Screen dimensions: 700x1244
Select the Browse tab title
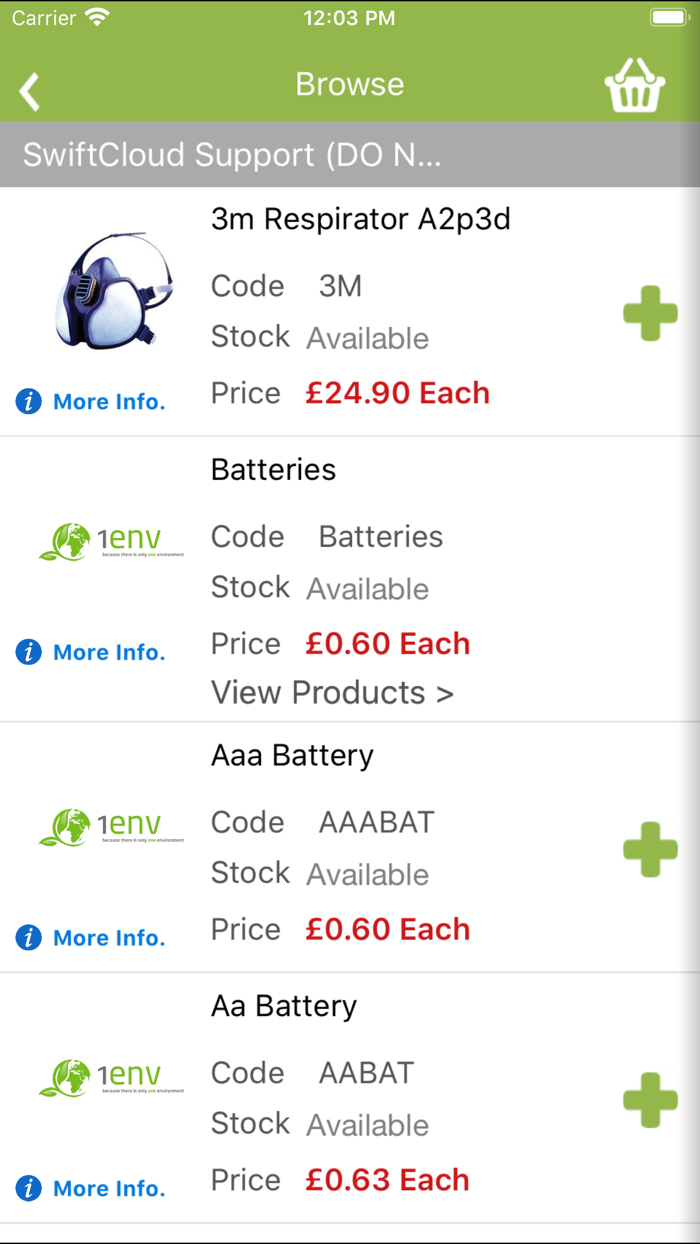click(x=349, y=84)
